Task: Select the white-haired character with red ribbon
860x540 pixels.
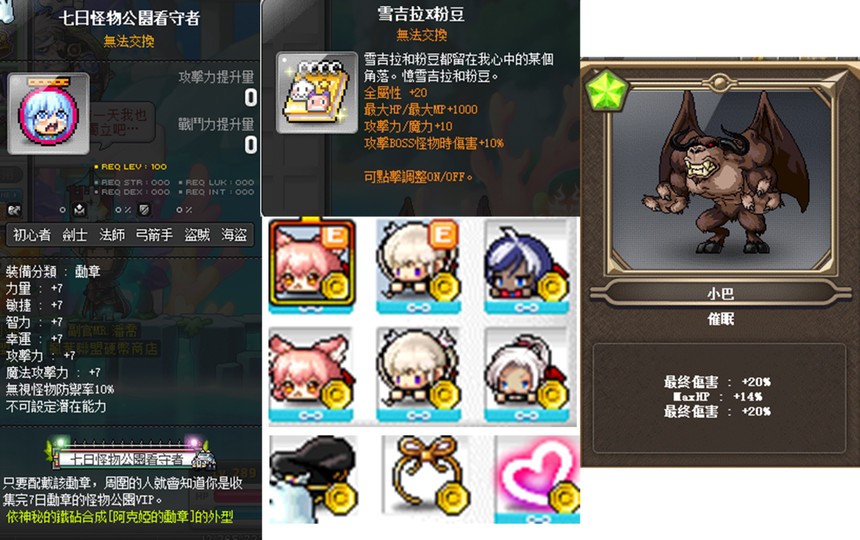Action: click(x=527, y=375)
